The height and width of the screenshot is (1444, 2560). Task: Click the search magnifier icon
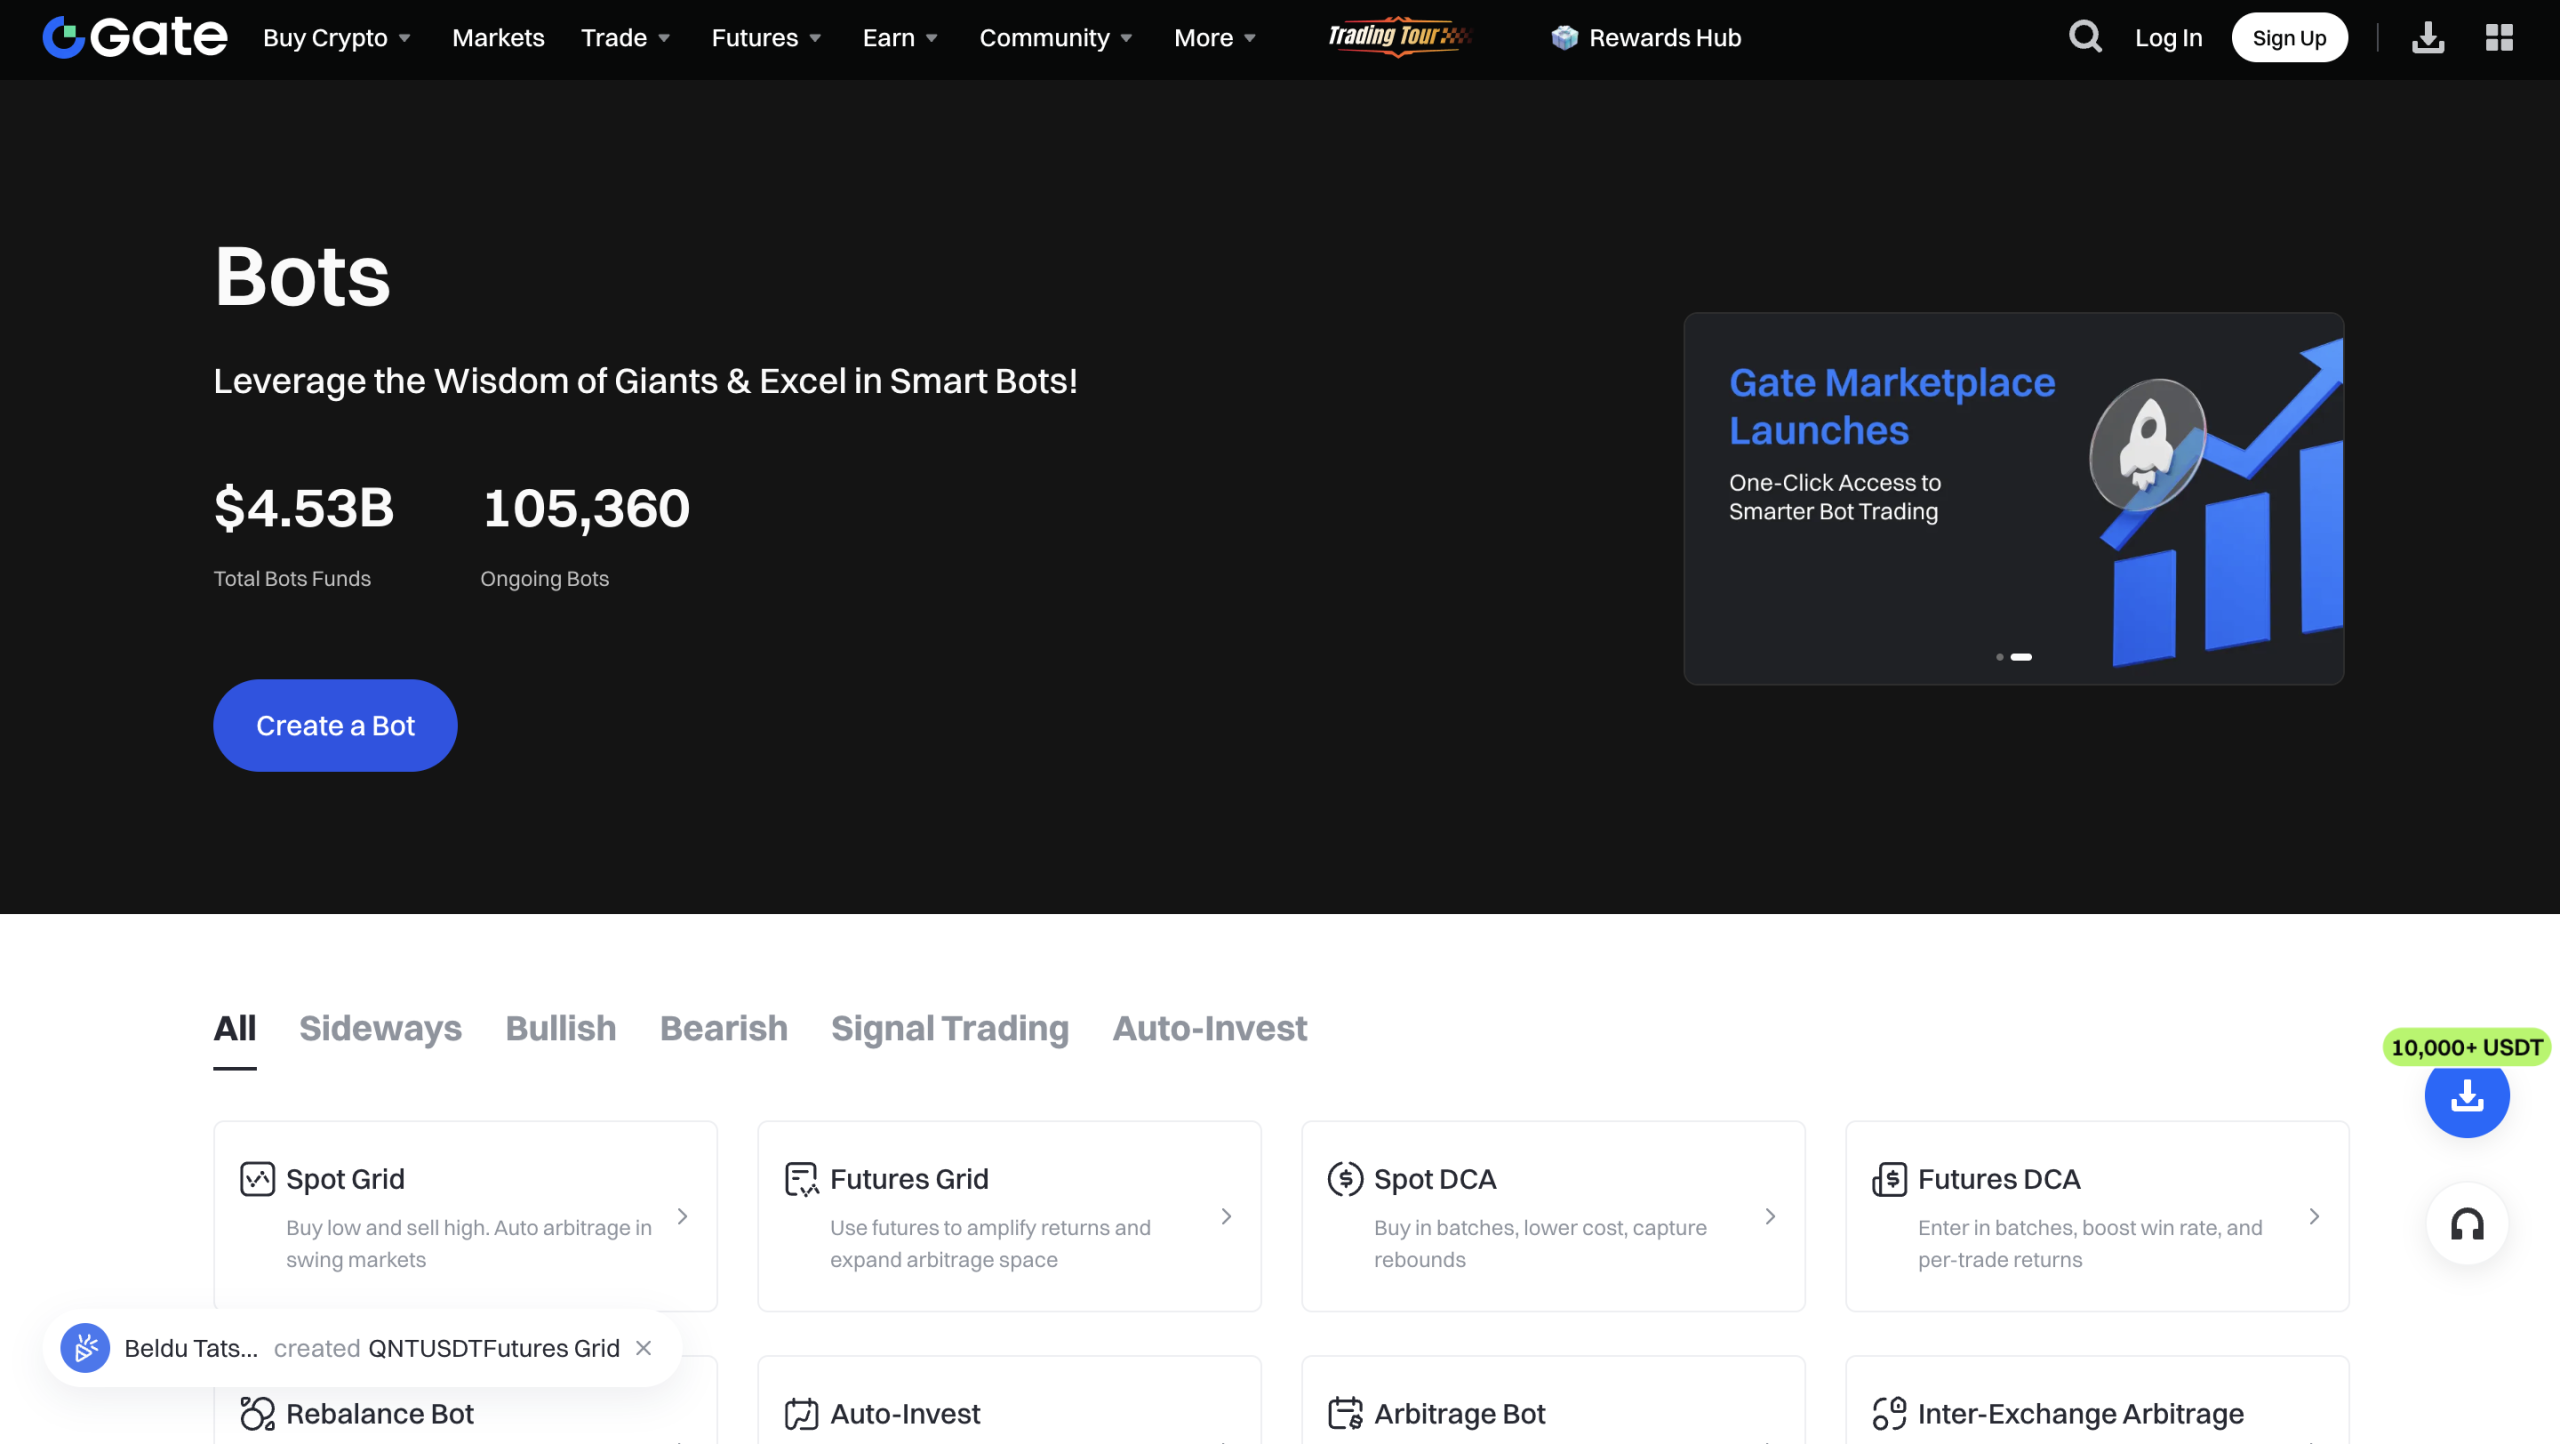coord(2084,37)
